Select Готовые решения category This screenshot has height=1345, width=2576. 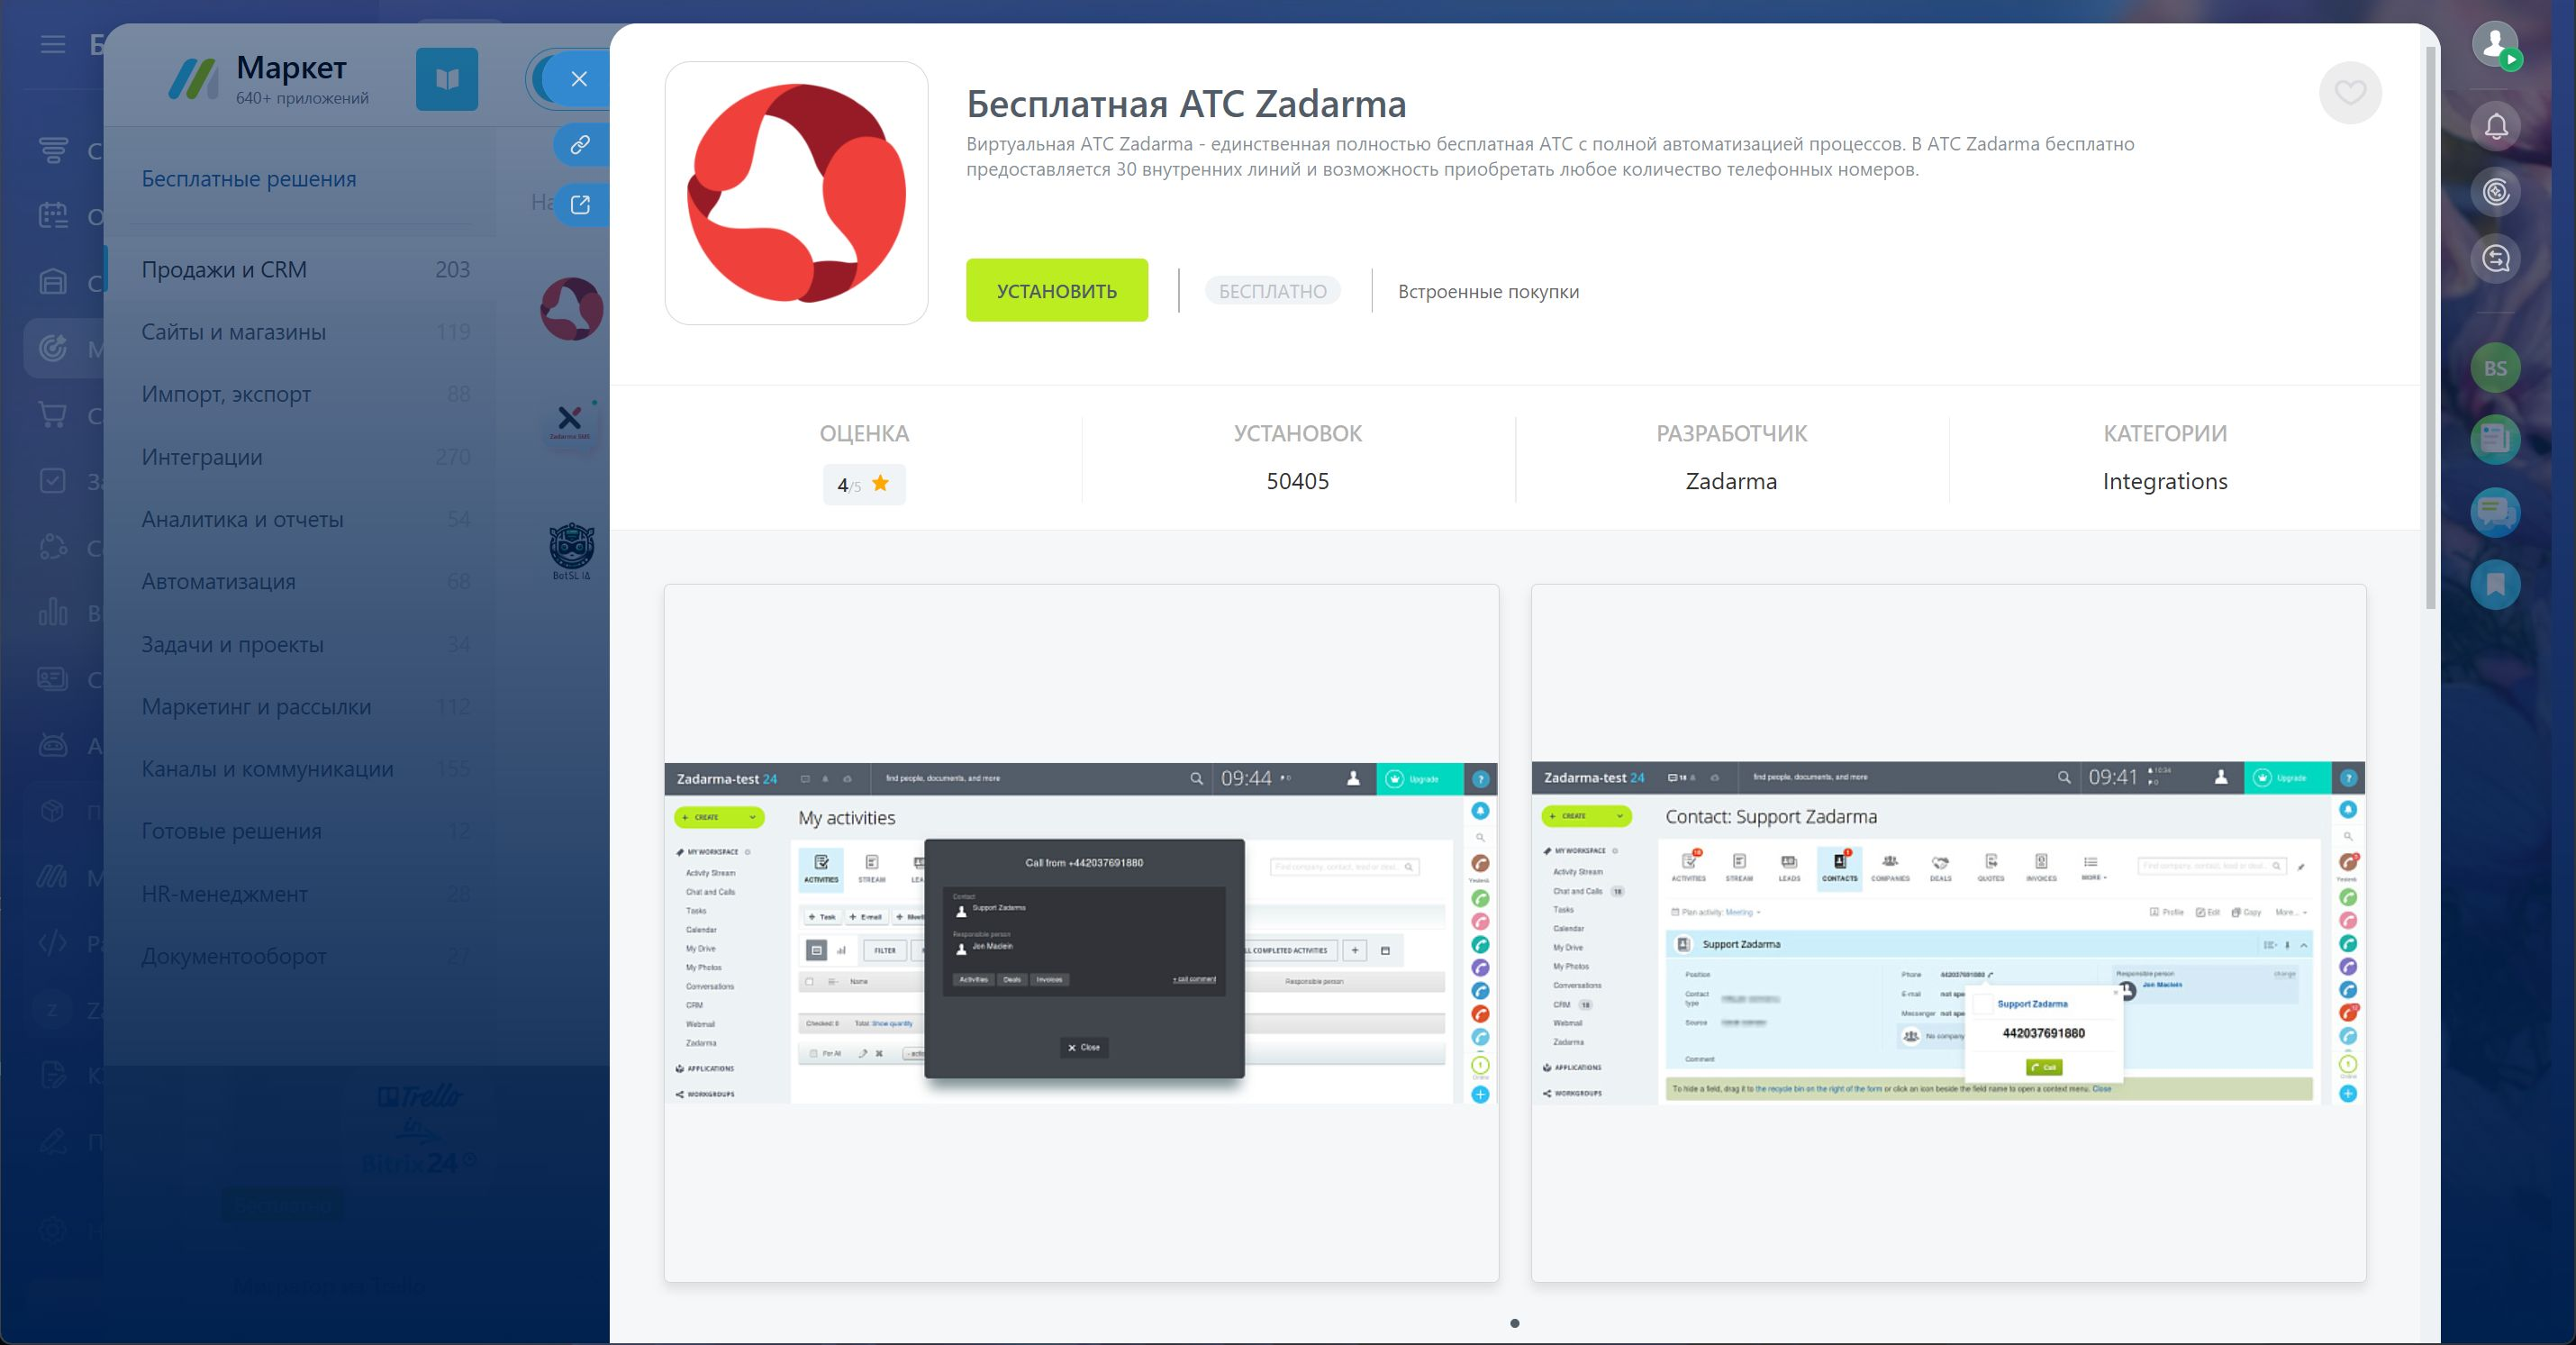click(x=305, y=831)
